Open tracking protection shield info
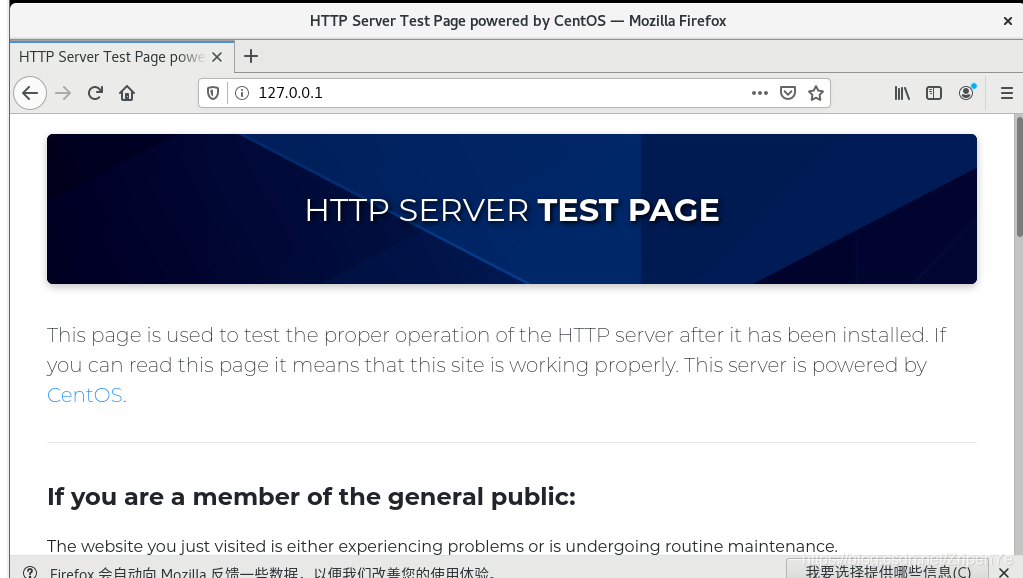This screenshot has height=578, width=1023. click(213, 93)
